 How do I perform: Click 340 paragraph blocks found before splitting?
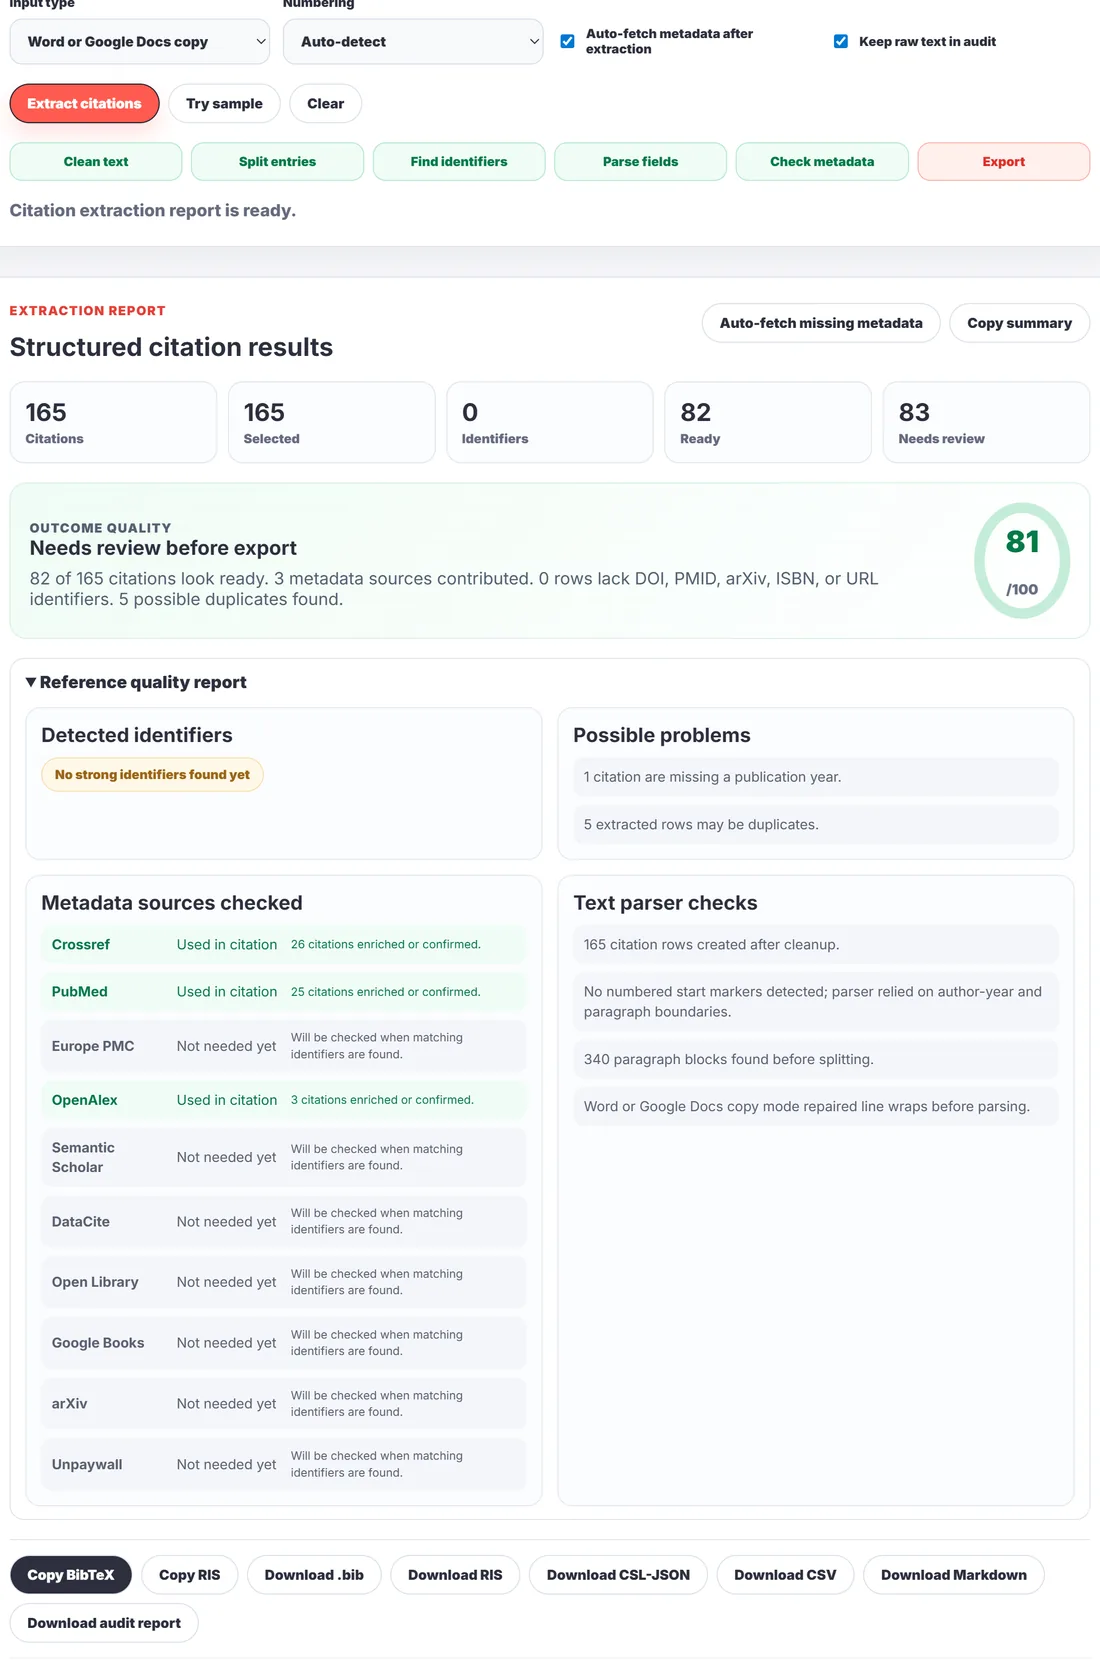[x=816, y=1060]
